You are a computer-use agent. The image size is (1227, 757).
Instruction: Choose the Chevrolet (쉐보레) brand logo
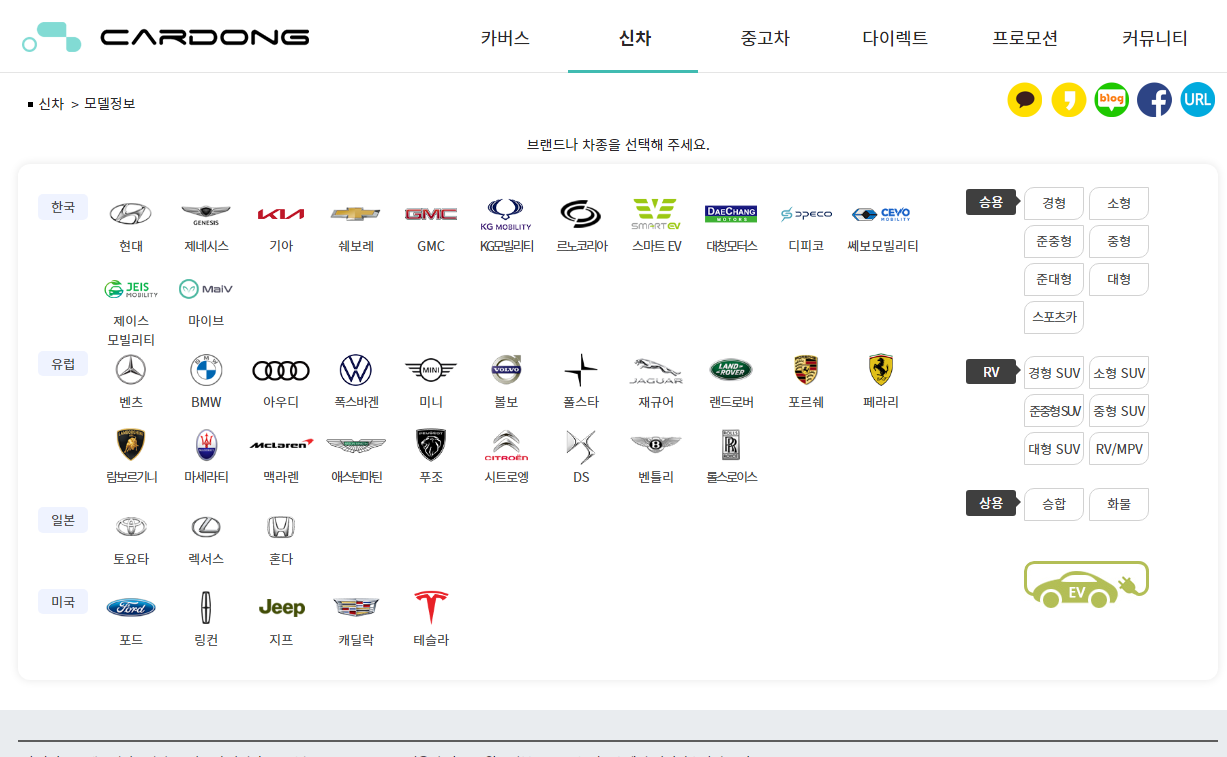click(x=356, y=214)
